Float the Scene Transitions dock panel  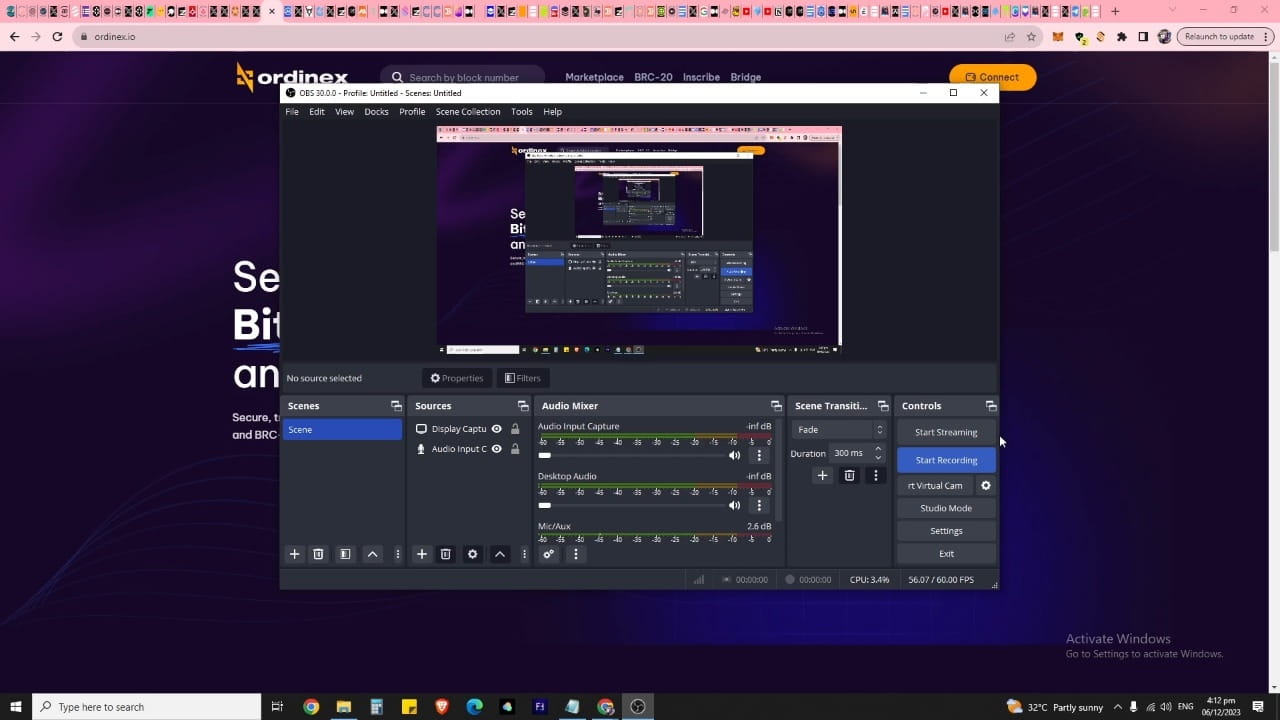click(882, 406)
